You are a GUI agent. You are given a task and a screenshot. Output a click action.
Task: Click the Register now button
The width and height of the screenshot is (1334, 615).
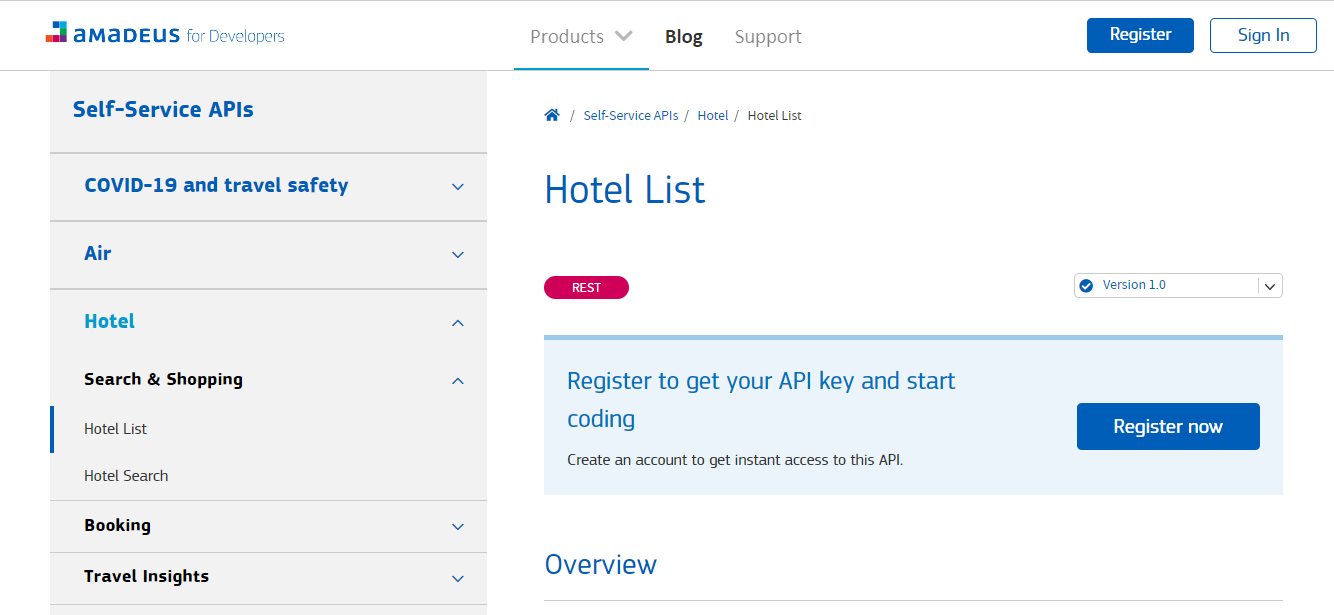coord(1168,426)
